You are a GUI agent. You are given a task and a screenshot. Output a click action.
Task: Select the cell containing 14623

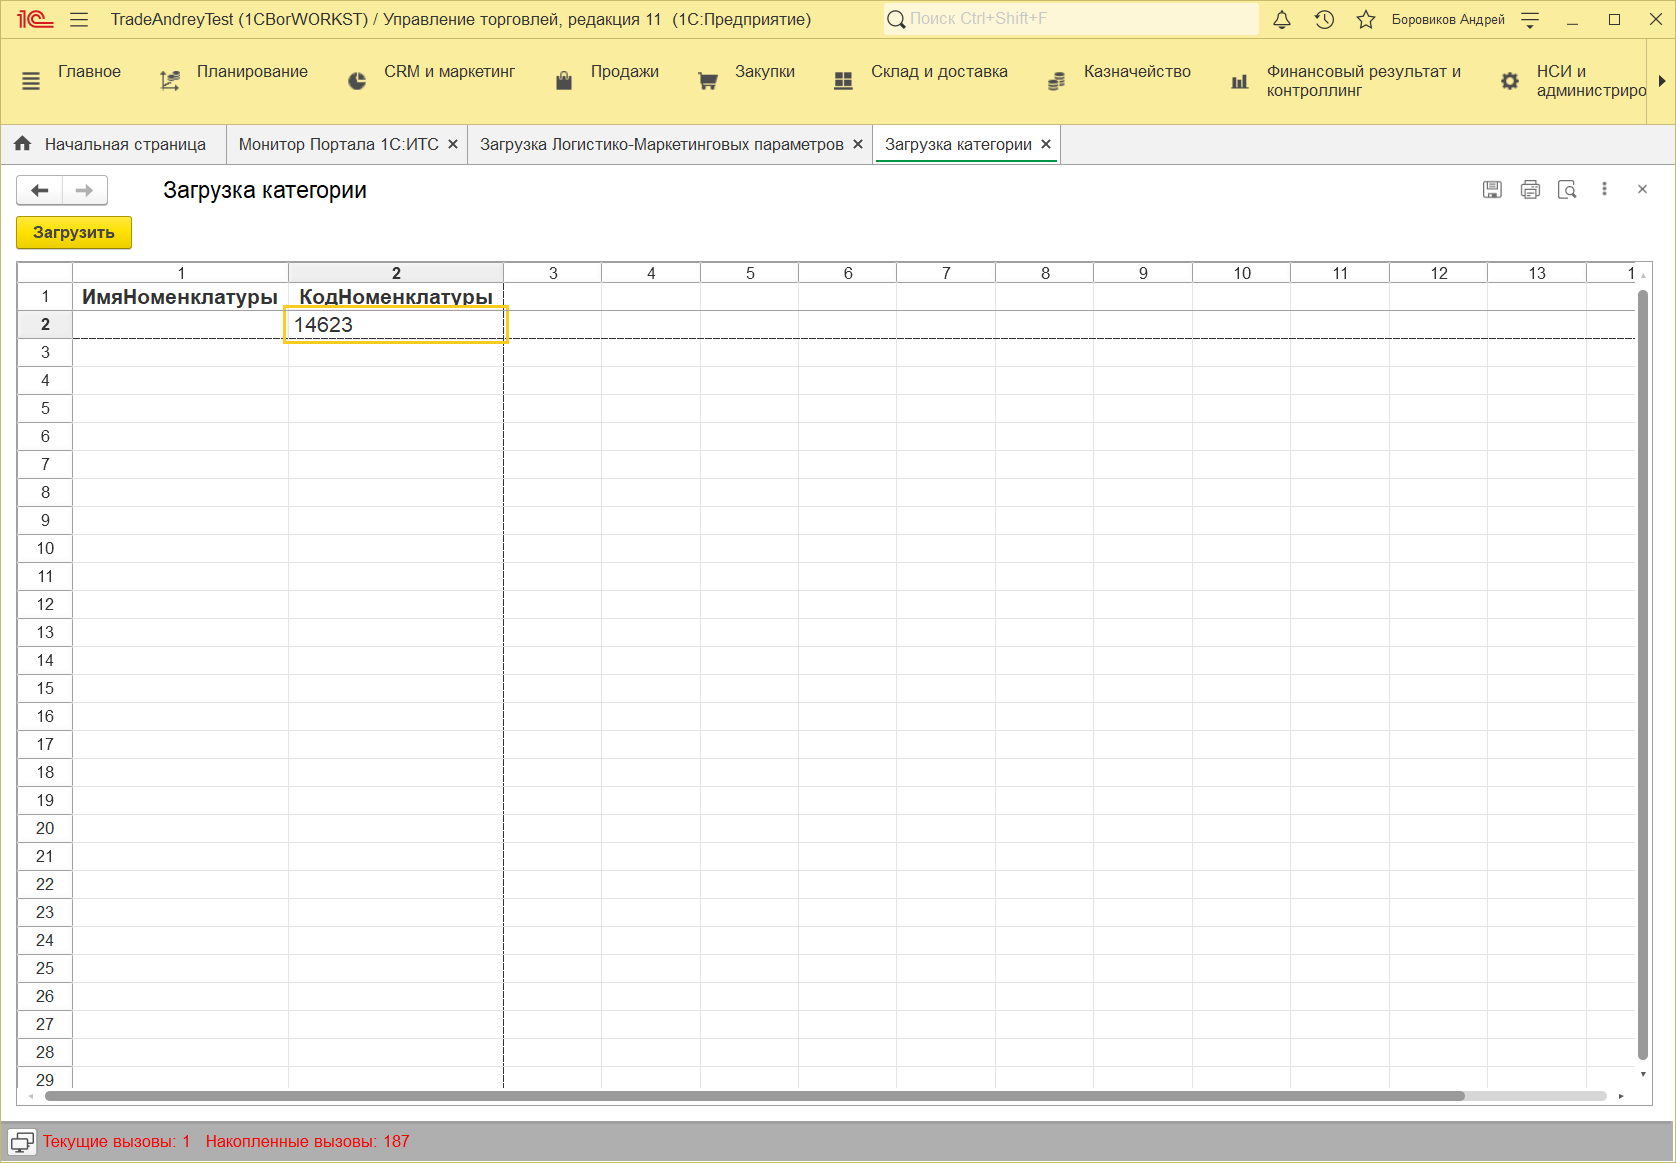[396, 325]
